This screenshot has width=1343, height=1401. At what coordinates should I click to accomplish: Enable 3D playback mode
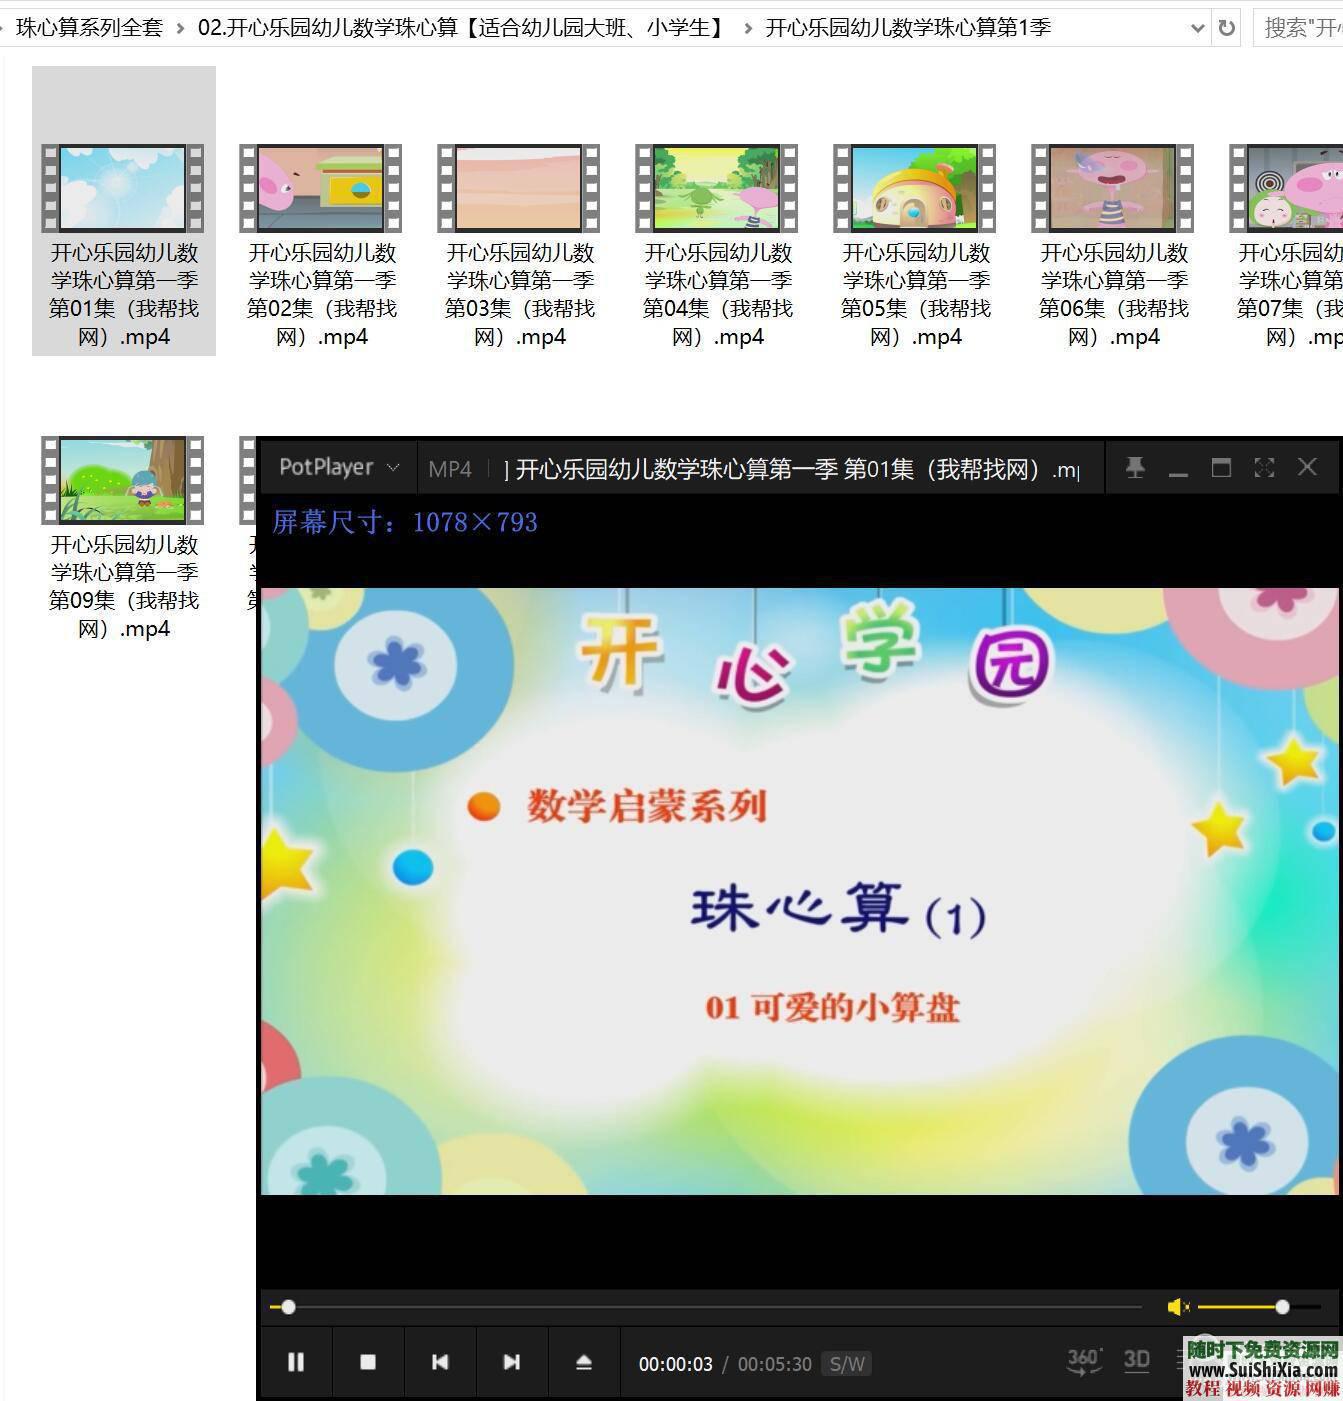1137,1360
